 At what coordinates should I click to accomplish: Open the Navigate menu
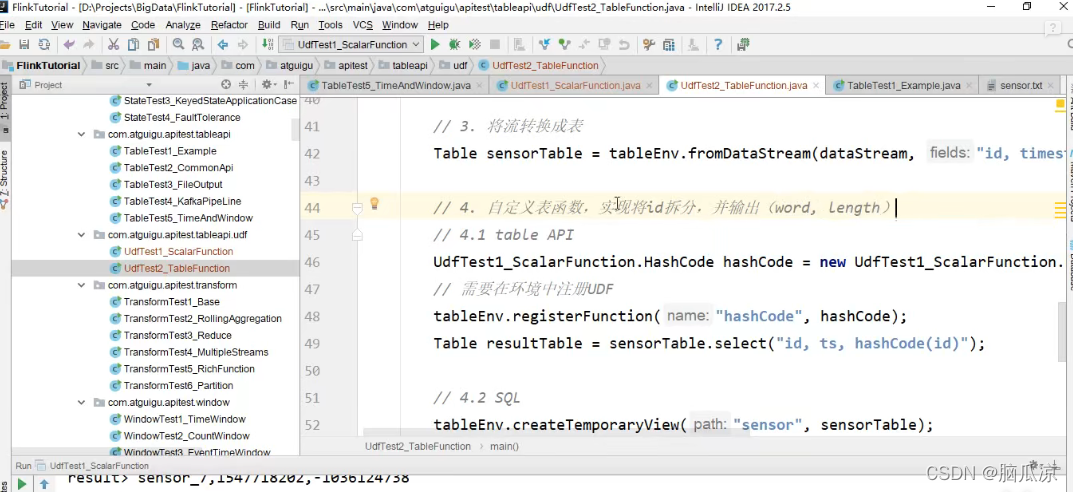tap(101, 25)
